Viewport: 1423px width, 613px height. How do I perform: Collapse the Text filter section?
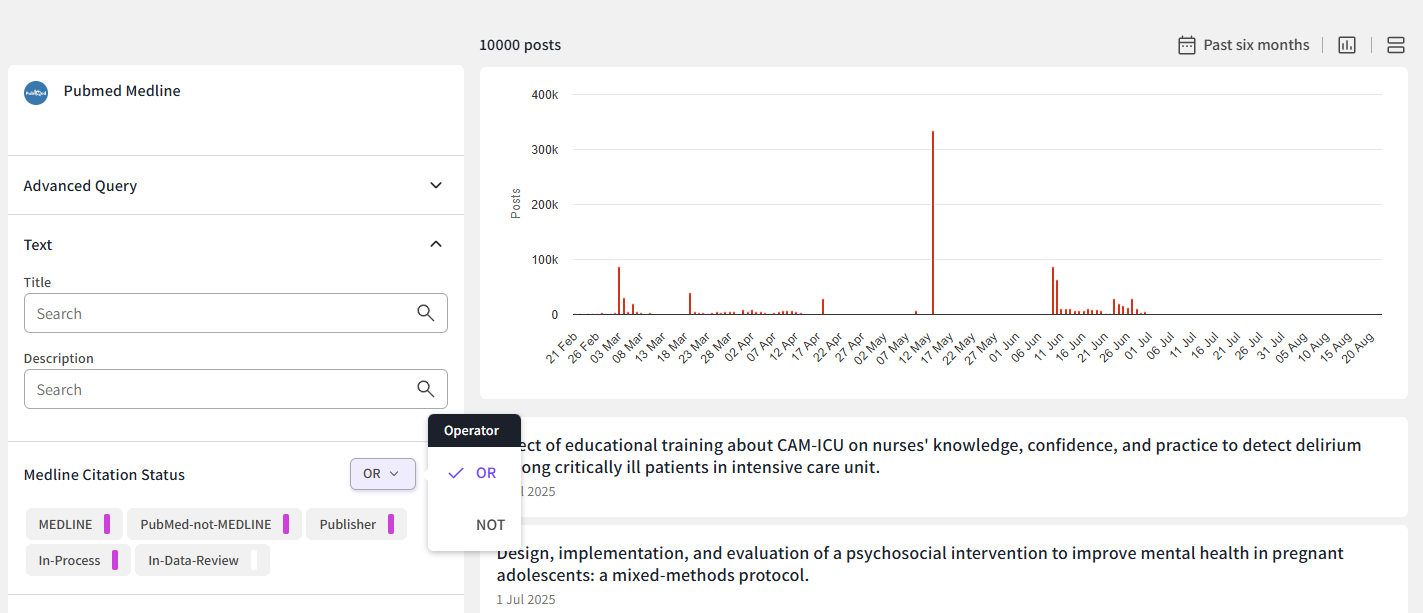[435, 244]
